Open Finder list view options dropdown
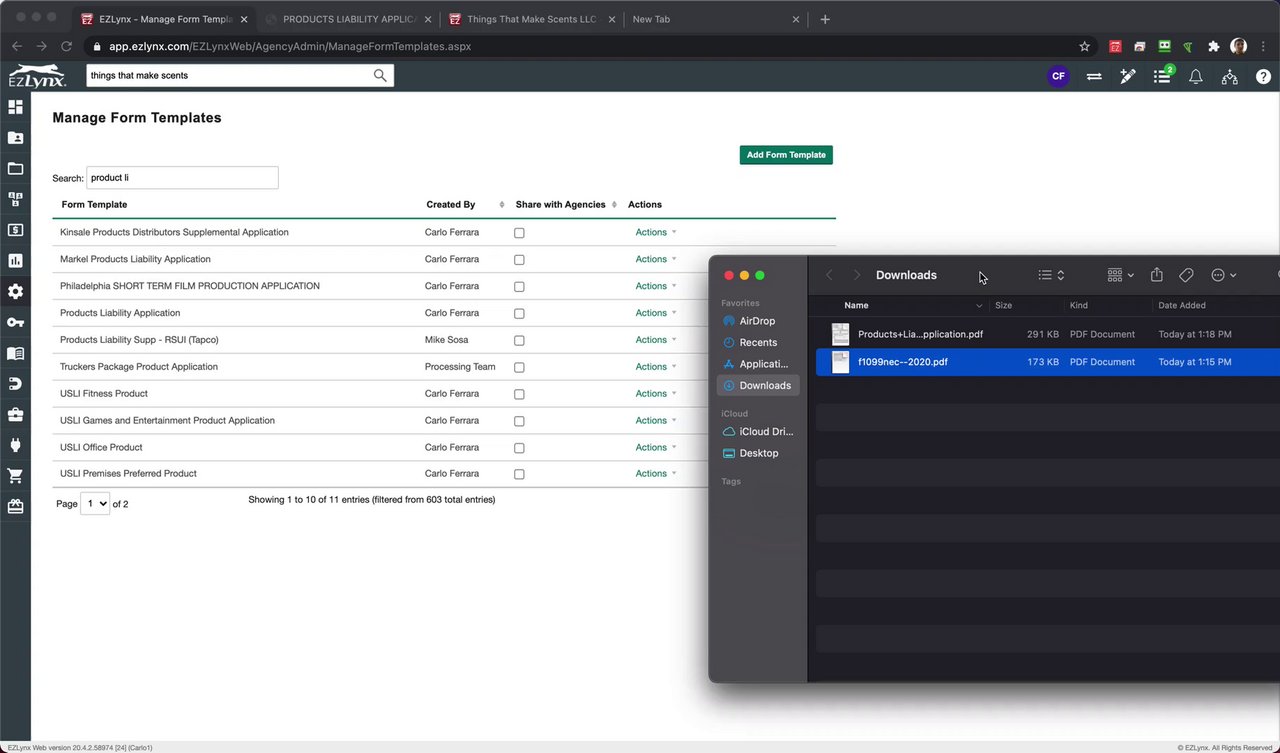1280x753 pixels. [x=1051, y=275]
